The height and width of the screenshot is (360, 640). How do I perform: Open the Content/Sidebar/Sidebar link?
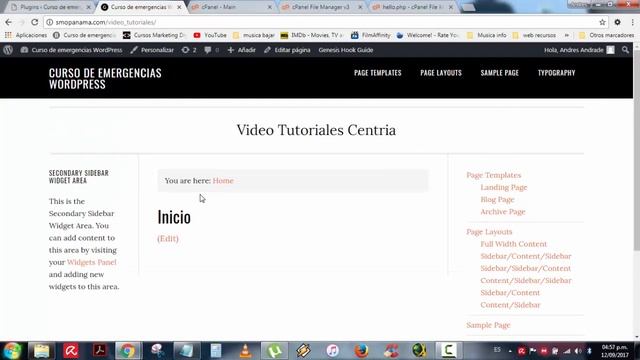[x=526, y=281]
